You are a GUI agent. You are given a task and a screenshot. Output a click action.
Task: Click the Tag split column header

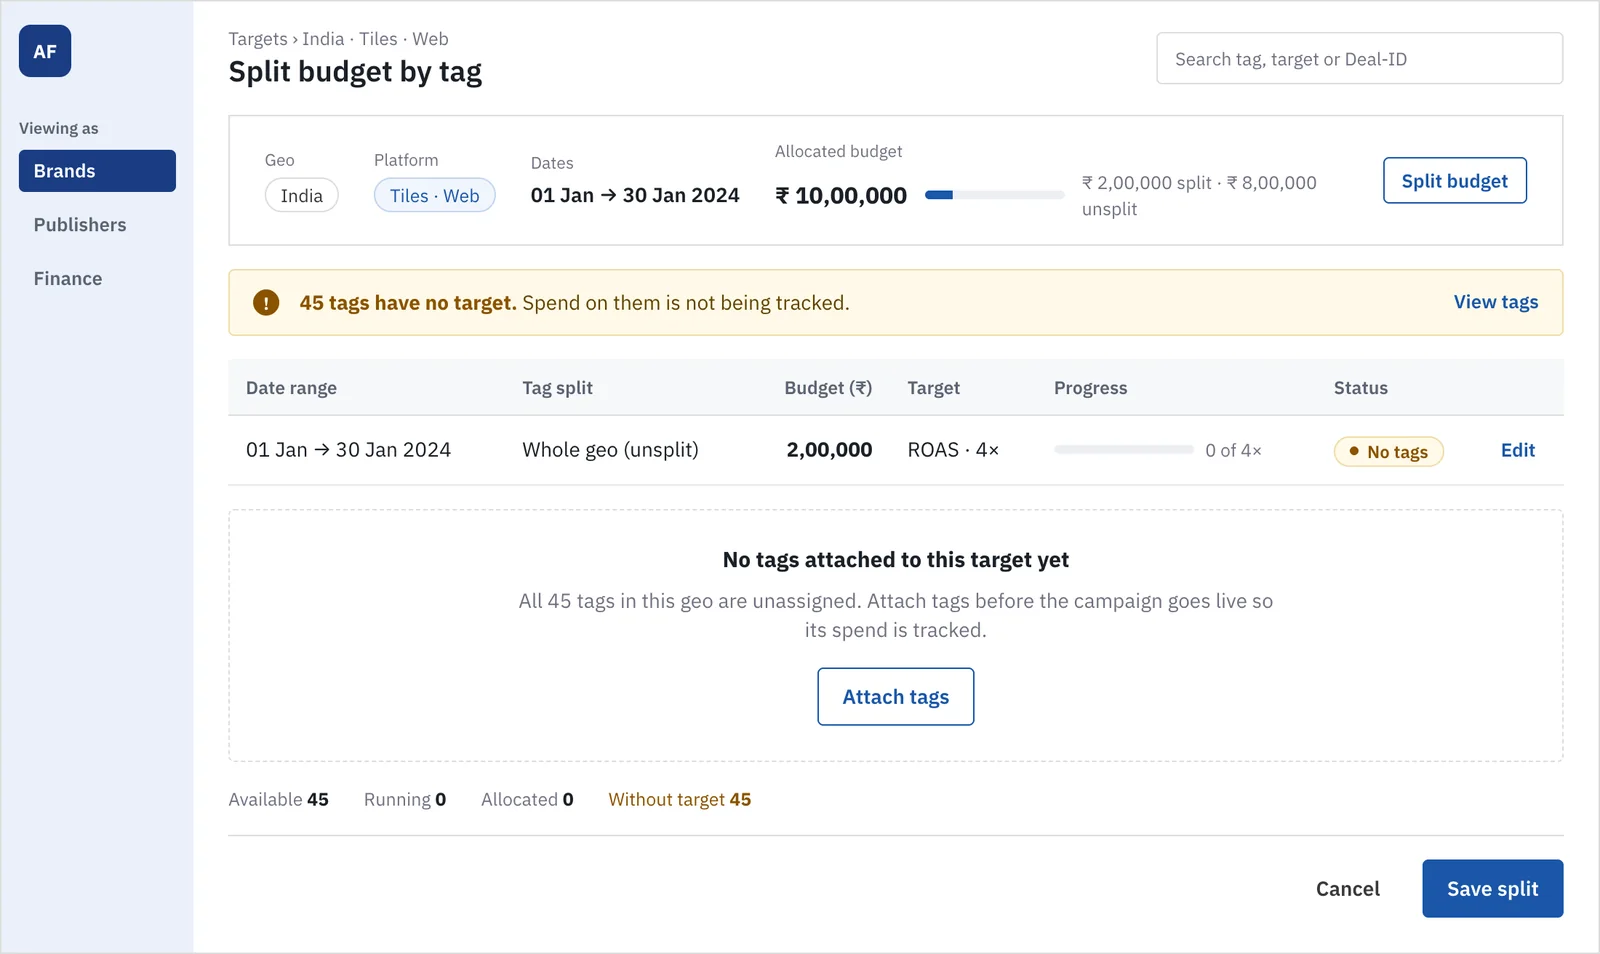558,388
